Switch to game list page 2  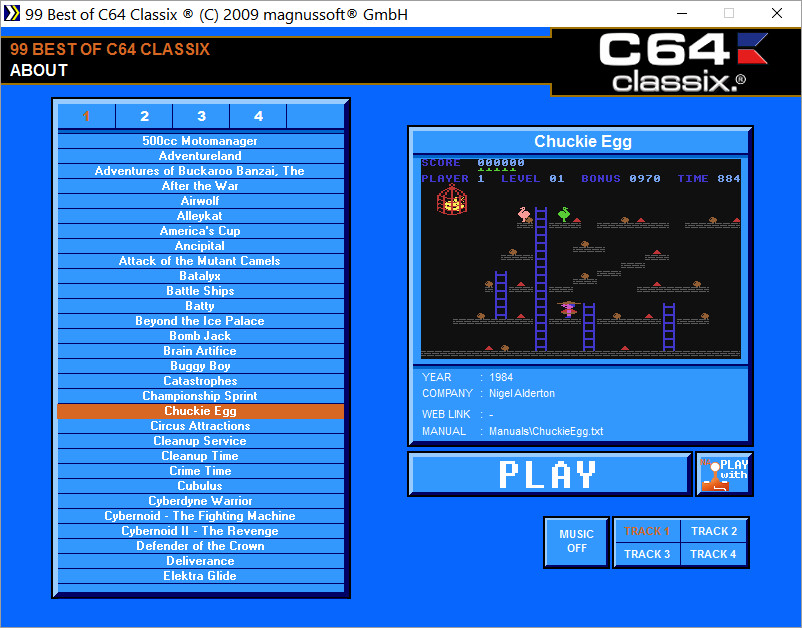click(x=144, y=116)
